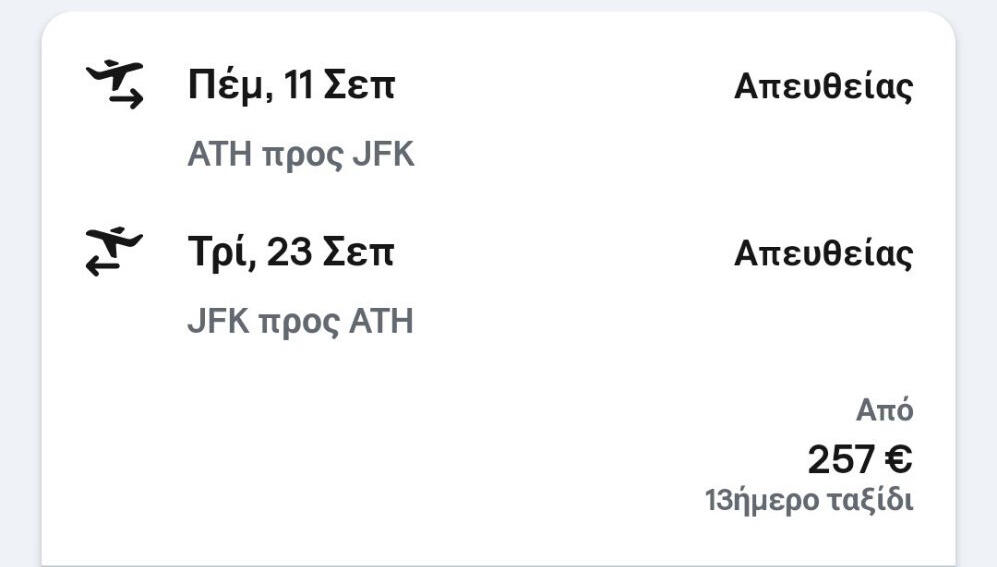Viewport: 997px width, 567px height.
Task: Click the number 23 in return date
Action: (290, 253)
